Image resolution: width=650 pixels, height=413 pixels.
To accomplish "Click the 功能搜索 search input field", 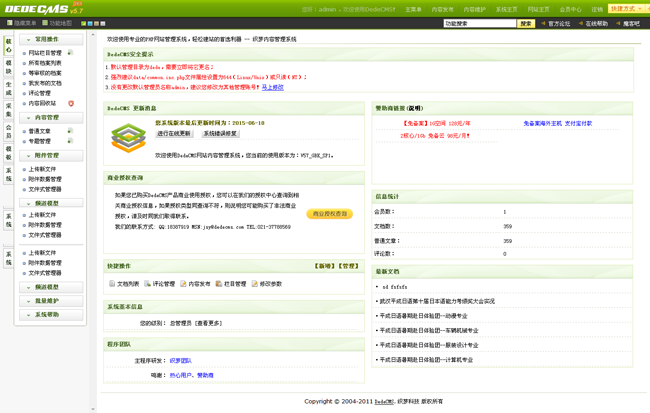I will (478, 23).
